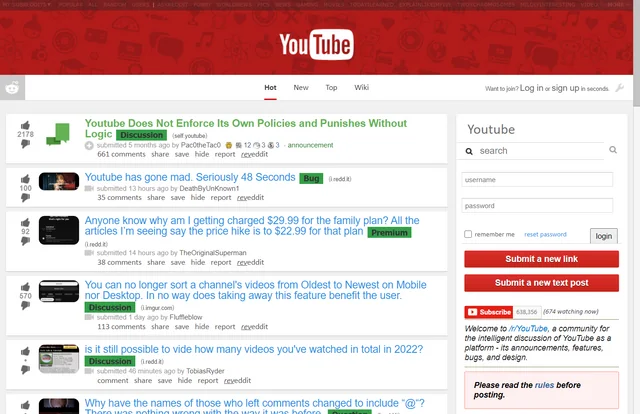This screenshot has width=640, height=414.
Task: Click the 'Youtube has gone mad' post thumbnail
Action: tap(59, 181)
